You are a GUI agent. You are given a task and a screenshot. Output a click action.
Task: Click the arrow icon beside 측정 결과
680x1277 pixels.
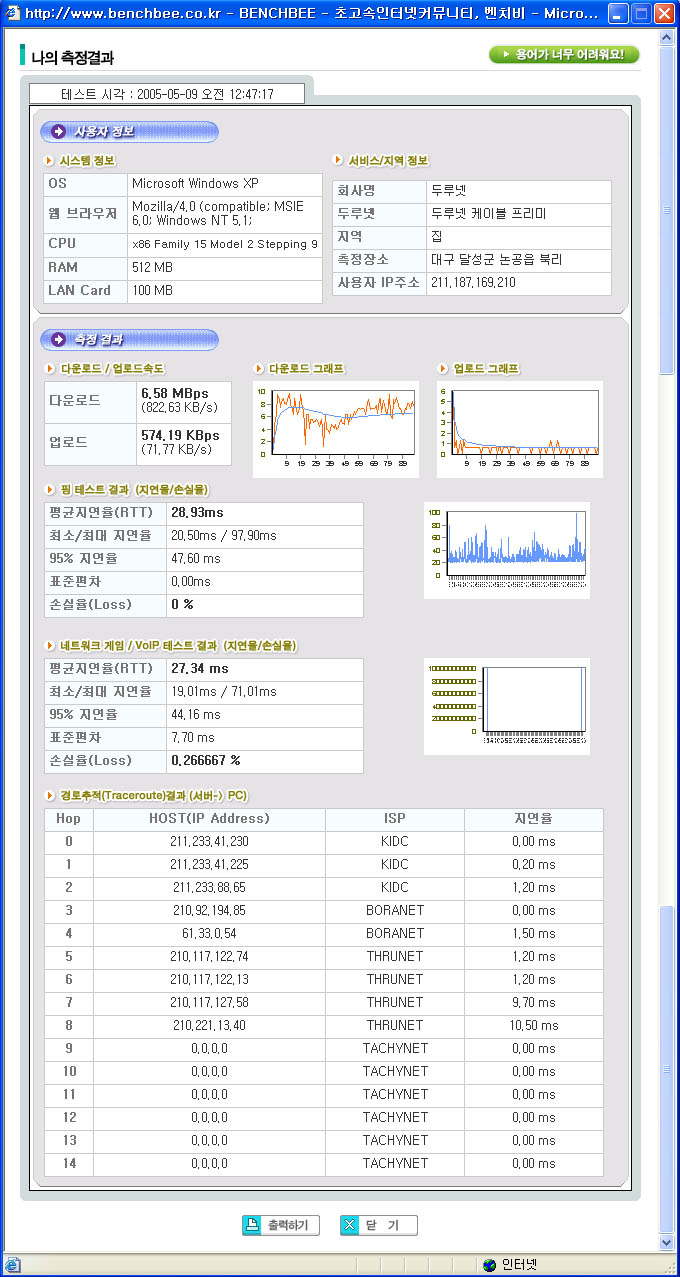click(58, 340)
